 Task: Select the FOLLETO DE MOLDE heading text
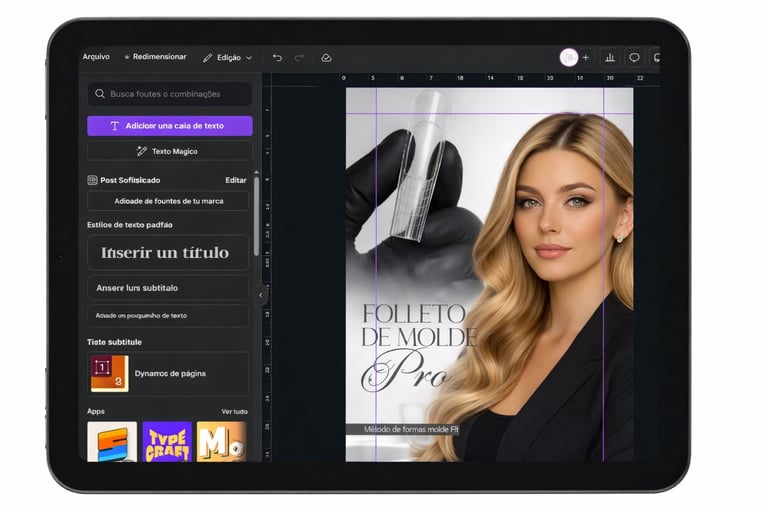(x=419, y=325)
